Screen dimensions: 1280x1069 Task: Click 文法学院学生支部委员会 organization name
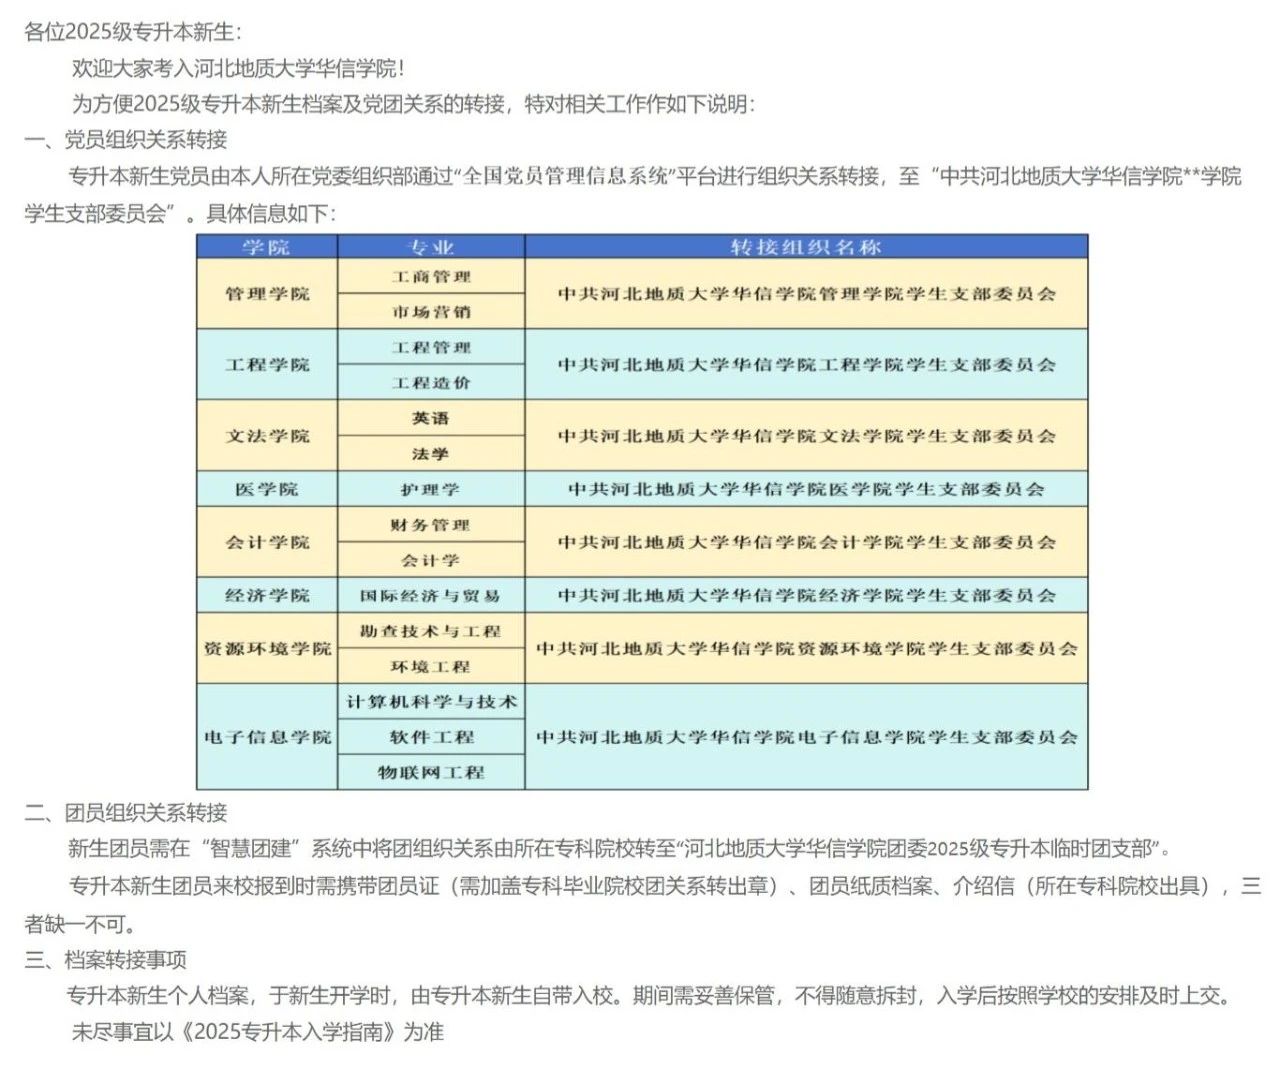pos(806,436)
